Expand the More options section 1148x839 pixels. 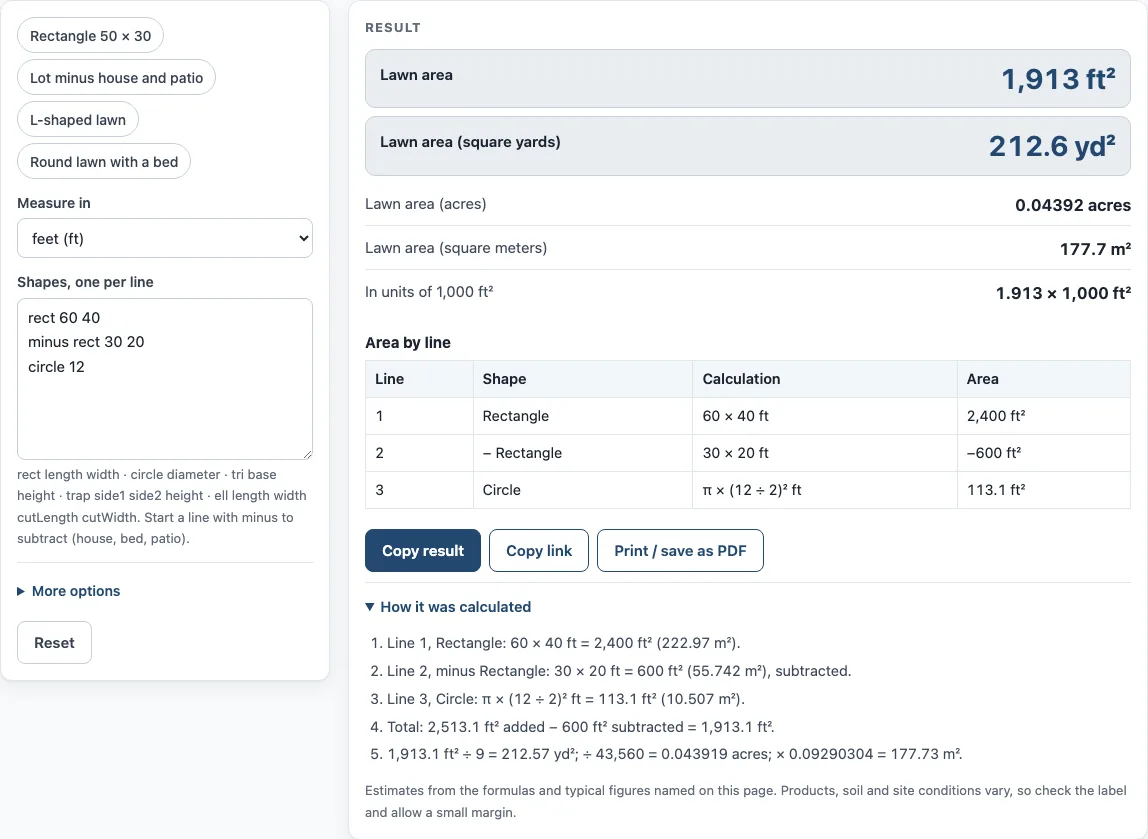(x=69, y=591)
